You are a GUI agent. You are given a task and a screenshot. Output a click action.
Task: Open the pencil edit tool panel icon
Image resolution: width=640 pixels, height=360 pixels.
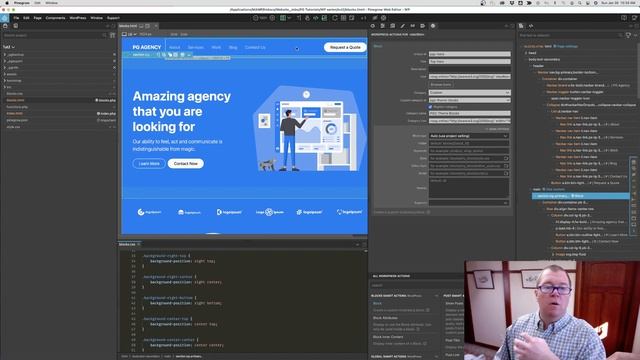point(402,26)
